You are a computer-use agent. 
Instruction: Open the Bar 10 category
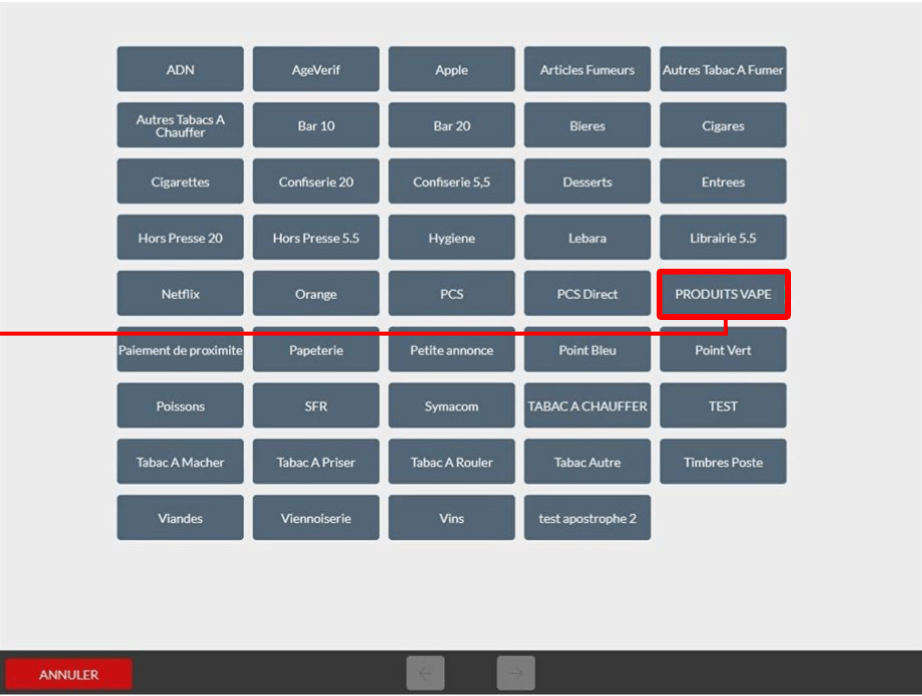(x=316, y=126)
